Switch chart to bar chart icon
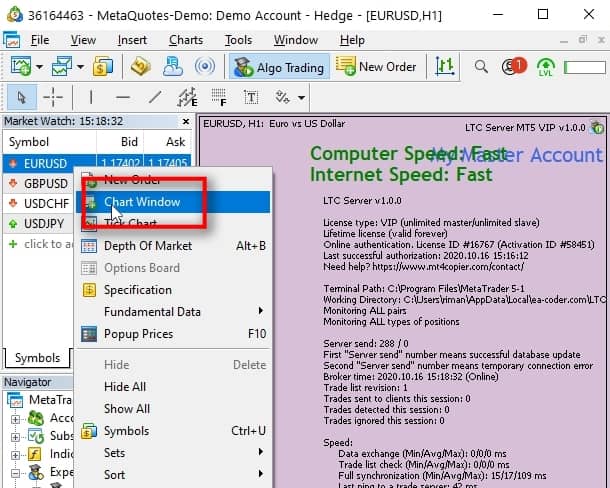Screen dimensions: 610x488 point(445,67)
